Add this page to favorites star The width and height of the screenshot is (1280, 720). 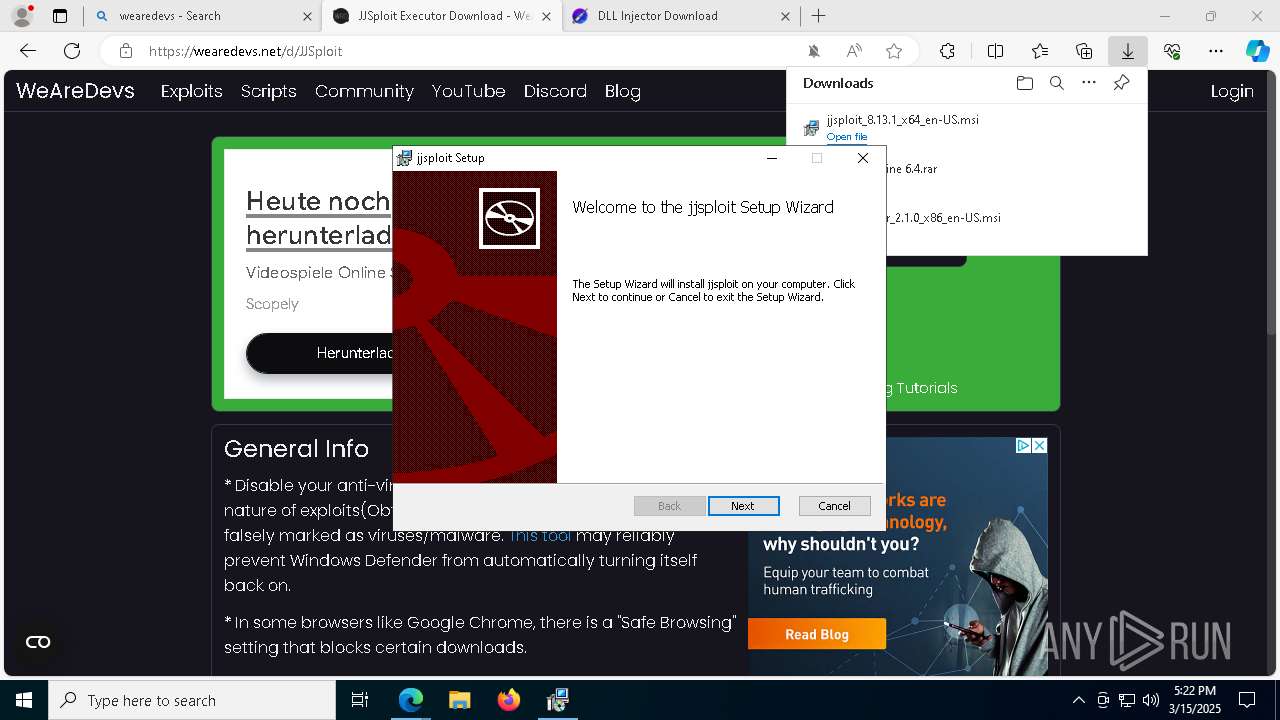pyautogui.click(x=894, y=51)
